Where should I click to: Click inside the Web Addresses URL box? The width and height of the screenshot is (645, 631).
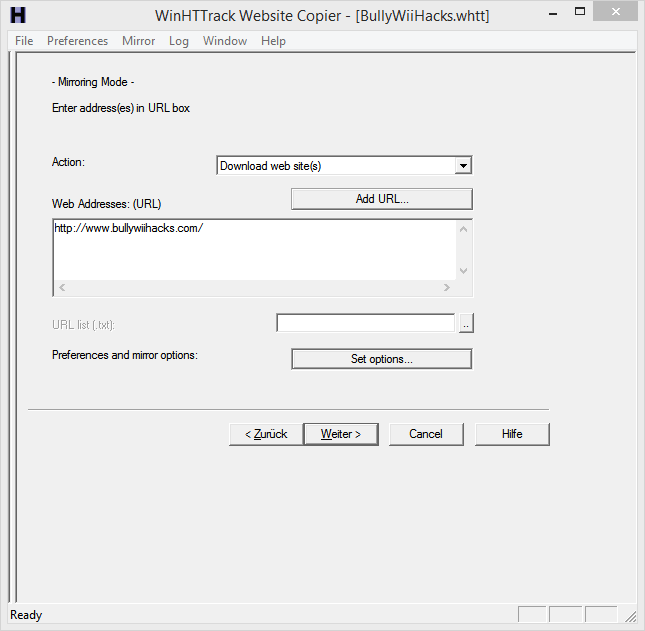[255, 250]
